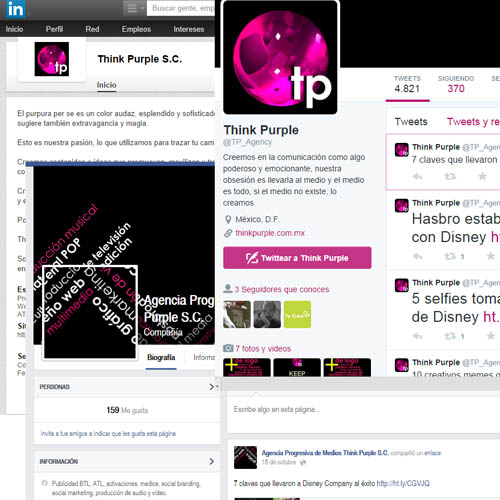The height and width of the screenshot is (500, 500).
Task: Retweet the '7 claves que llevaron' tweet
Action: tap(450, 176)
